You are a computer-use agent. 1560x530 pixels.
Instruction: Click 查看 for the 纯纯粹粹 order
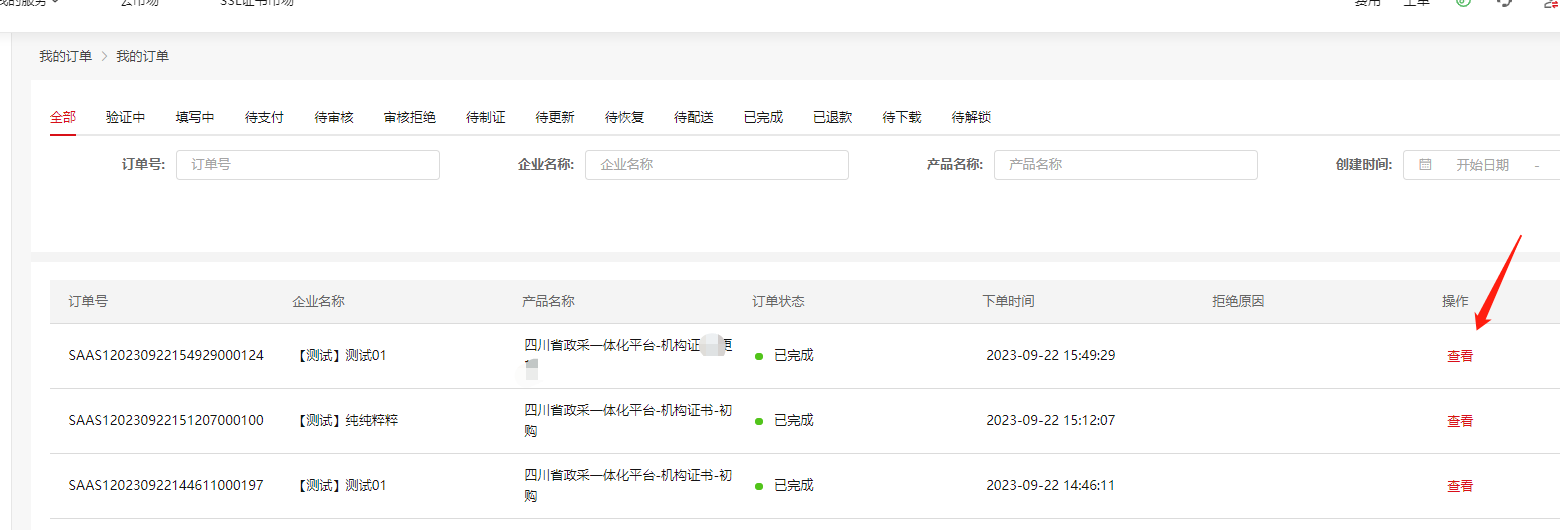tap(1459, 421)
